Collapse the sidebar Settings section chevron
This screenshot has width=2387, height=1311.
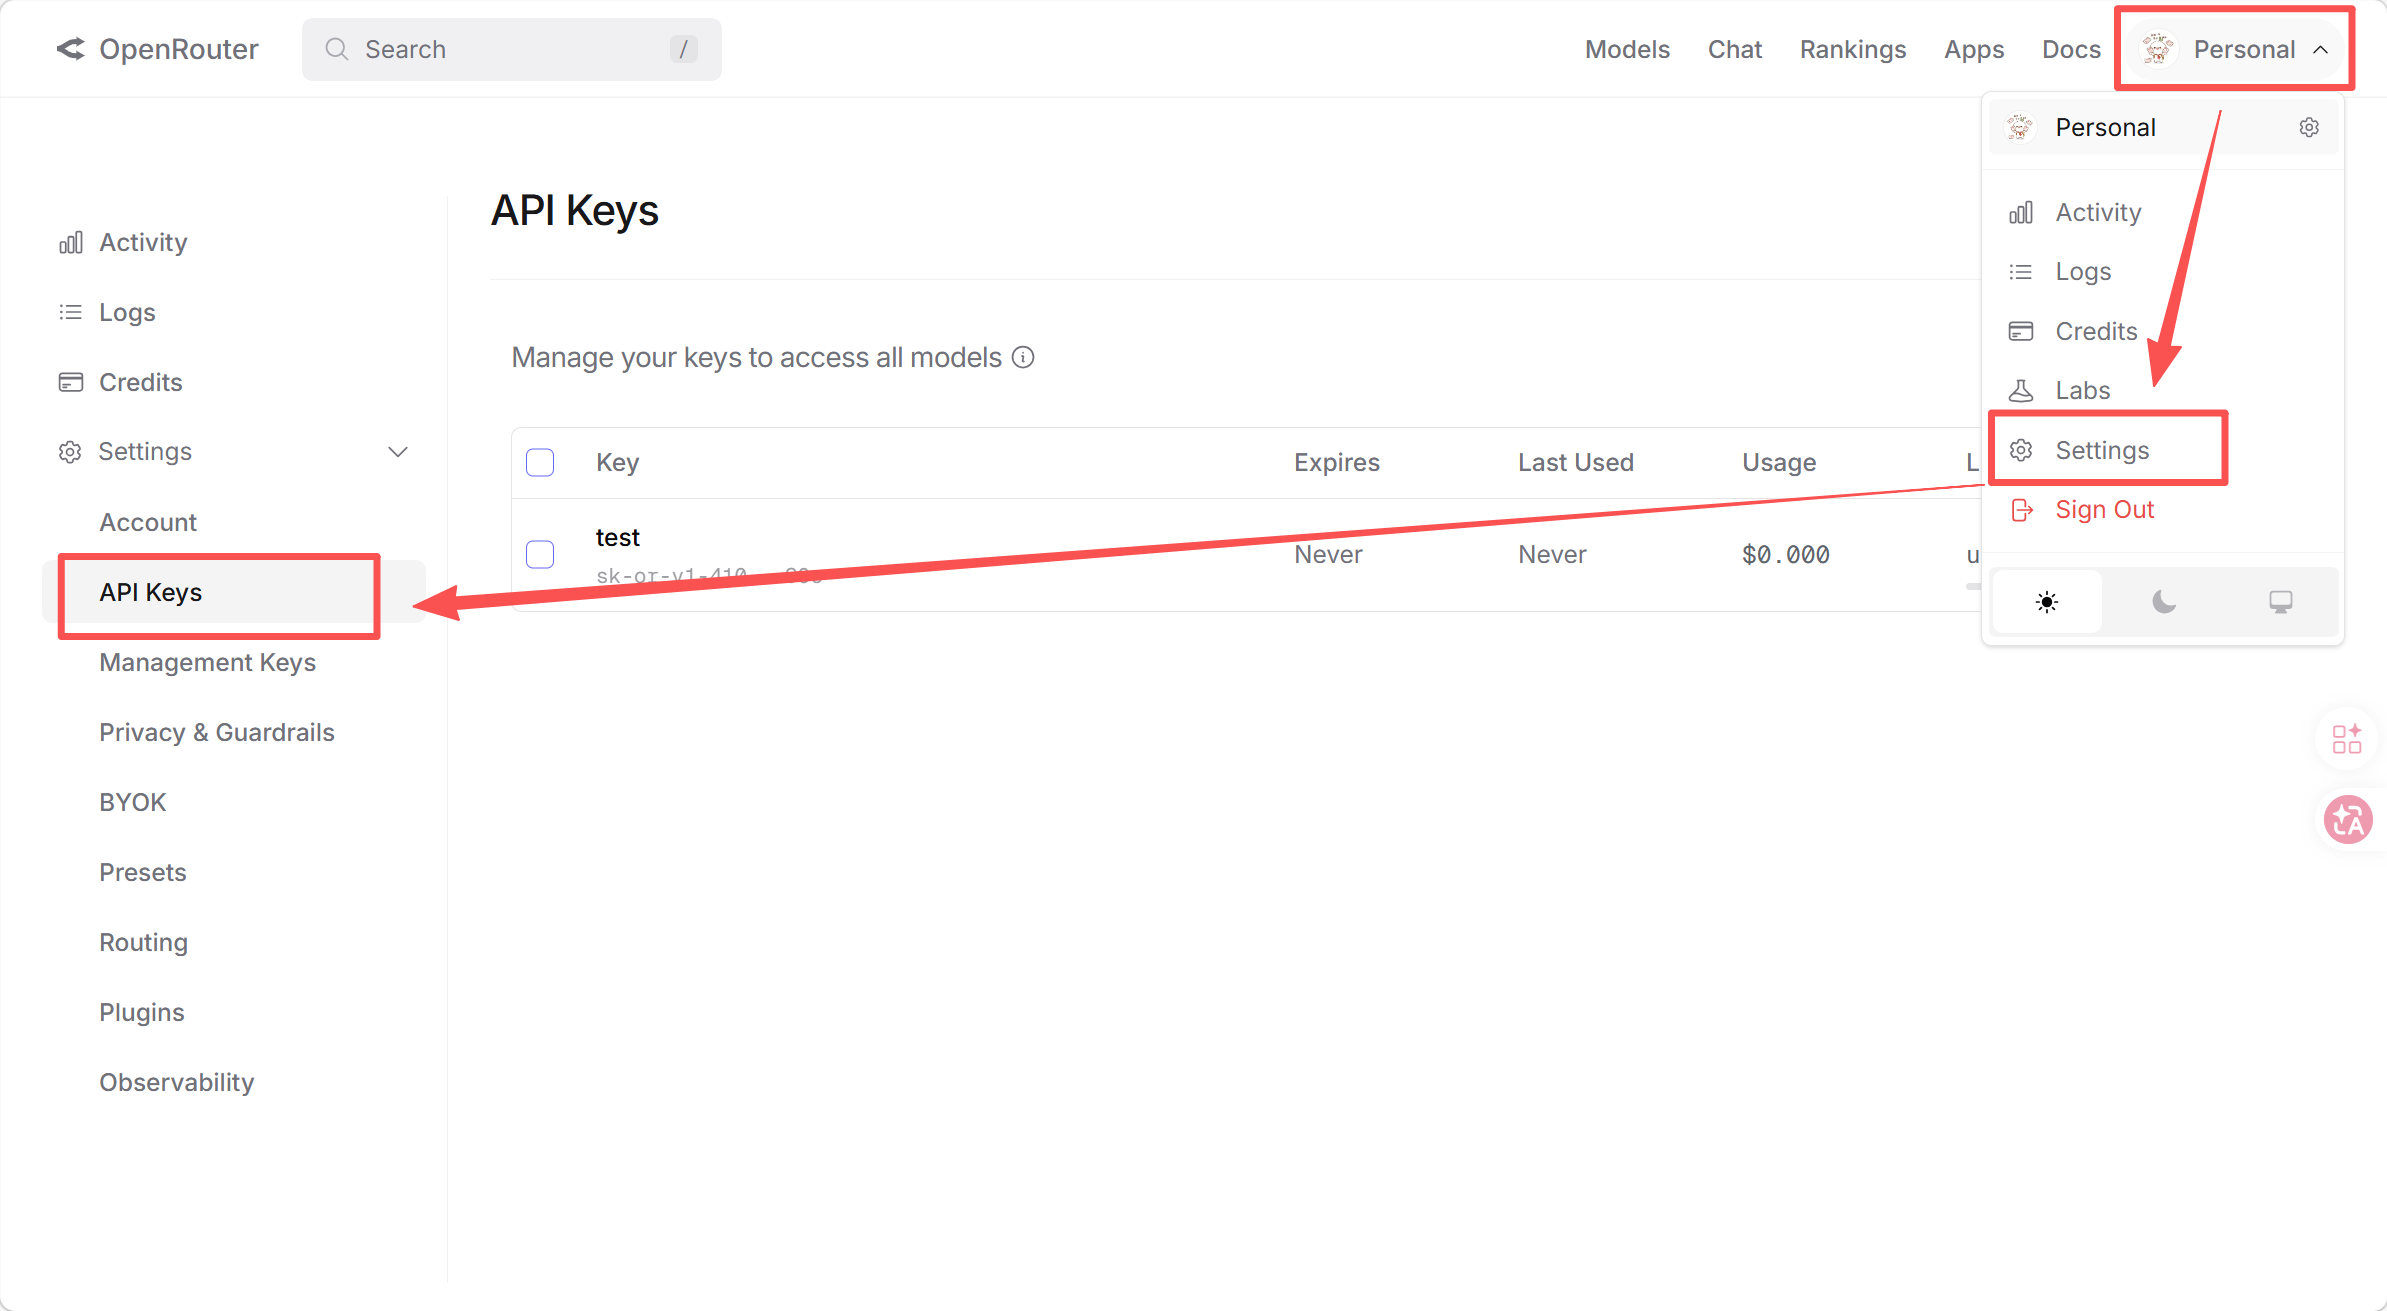398,452
